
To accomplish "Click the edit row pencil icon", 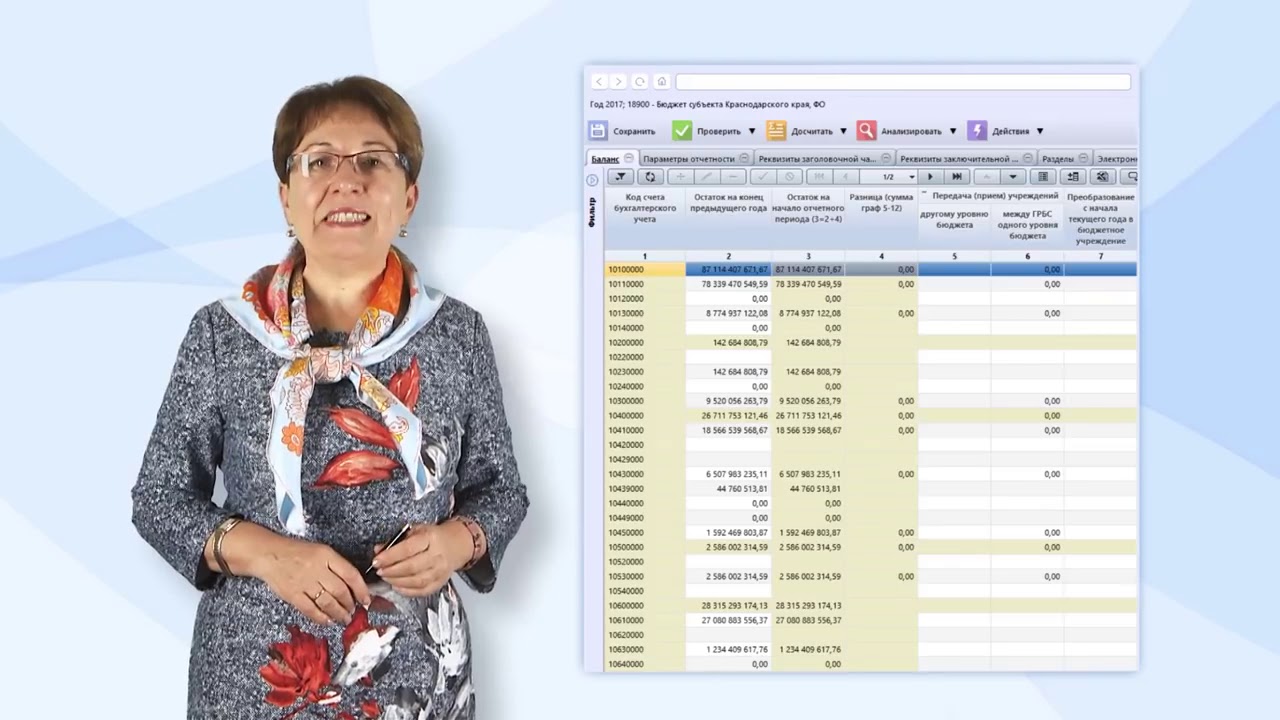I will (x=707, y=177).
